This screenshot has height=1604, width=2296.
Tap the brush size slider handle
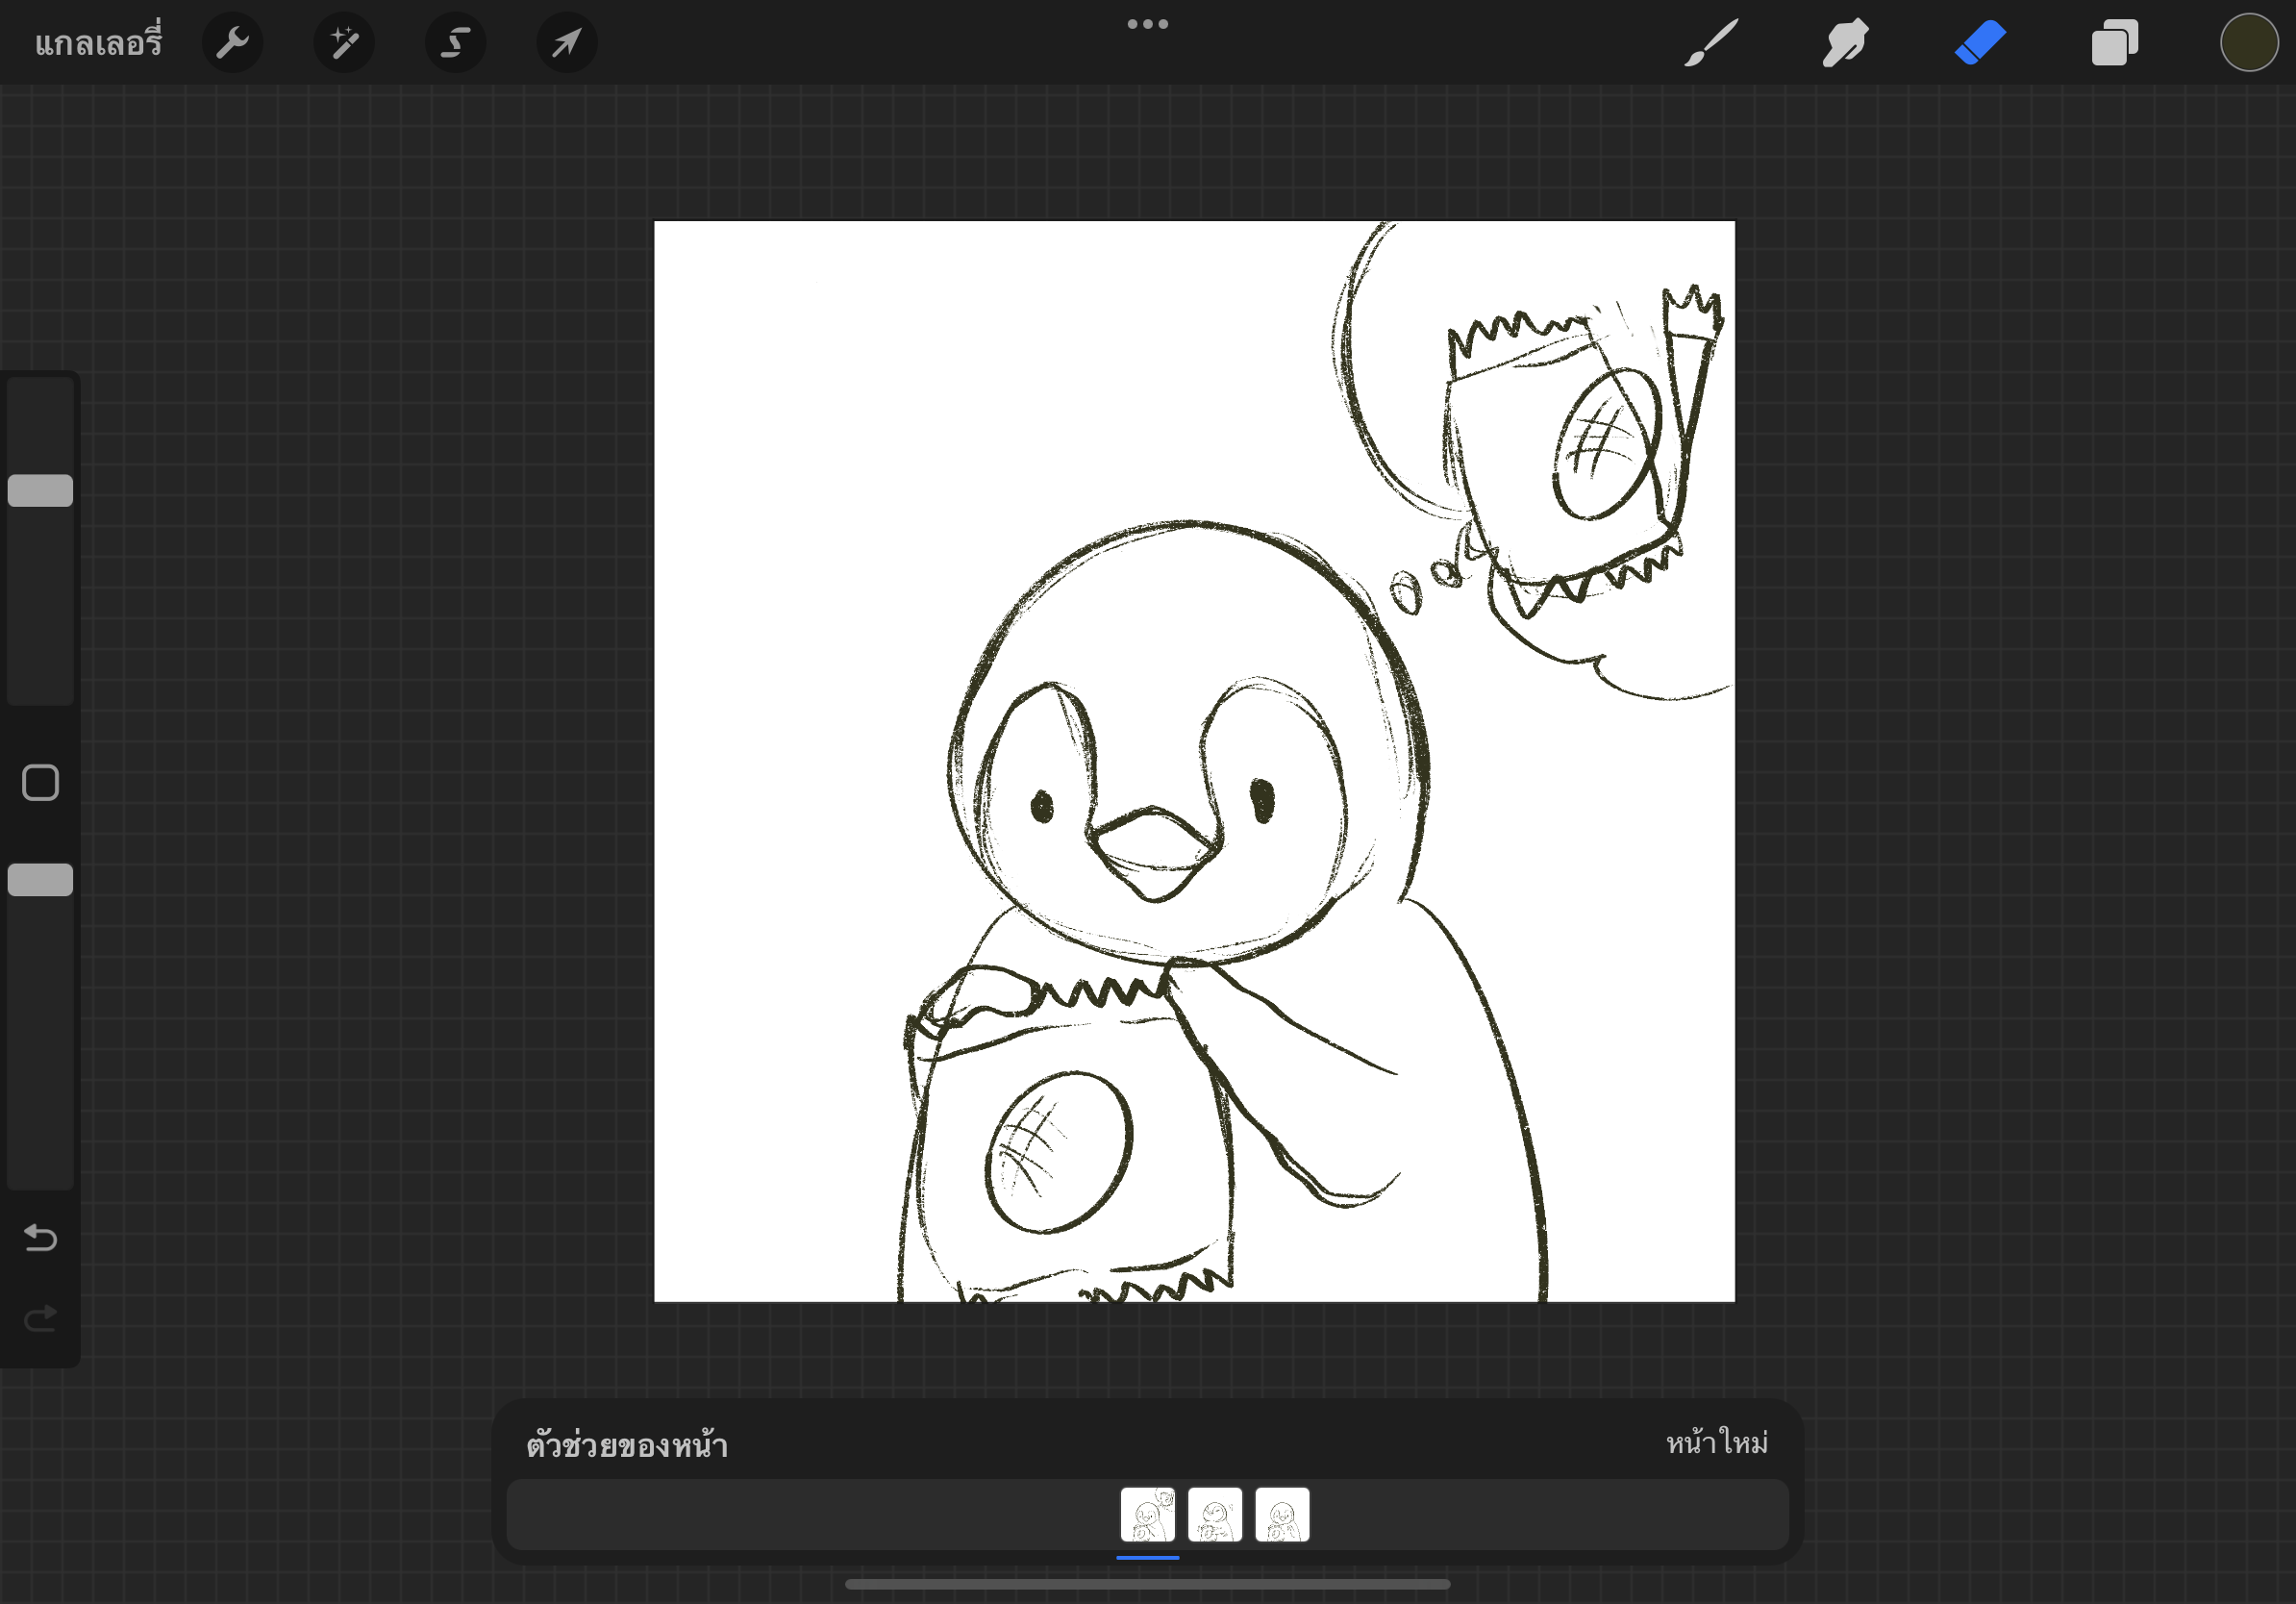click(40, 490)
